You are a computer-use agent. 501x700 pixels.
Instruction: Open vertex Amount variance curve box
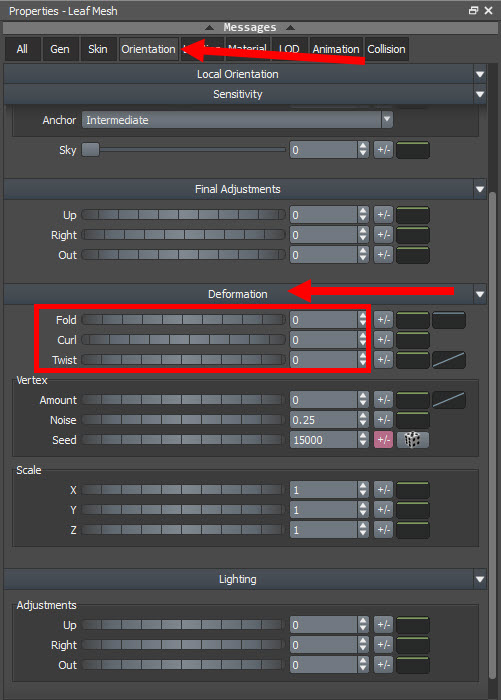(413, 400)
